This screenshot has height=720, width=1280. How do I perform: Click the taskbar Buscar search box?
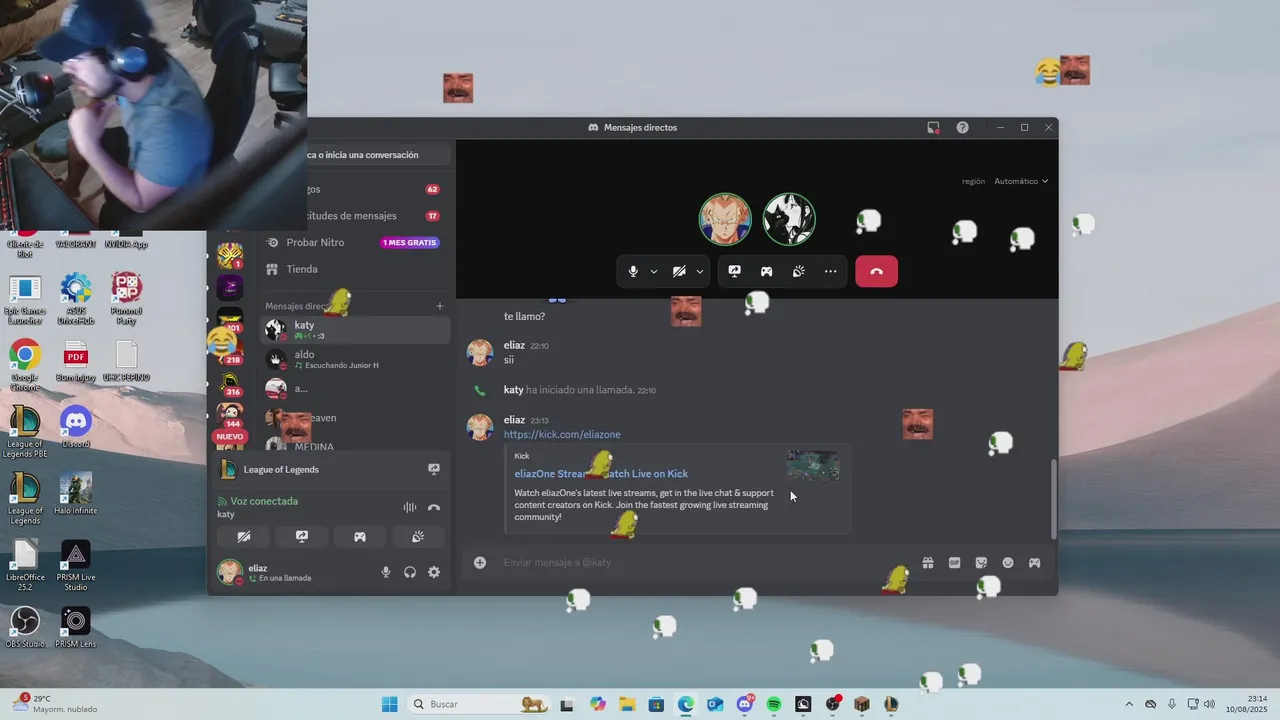coord(480,704)
